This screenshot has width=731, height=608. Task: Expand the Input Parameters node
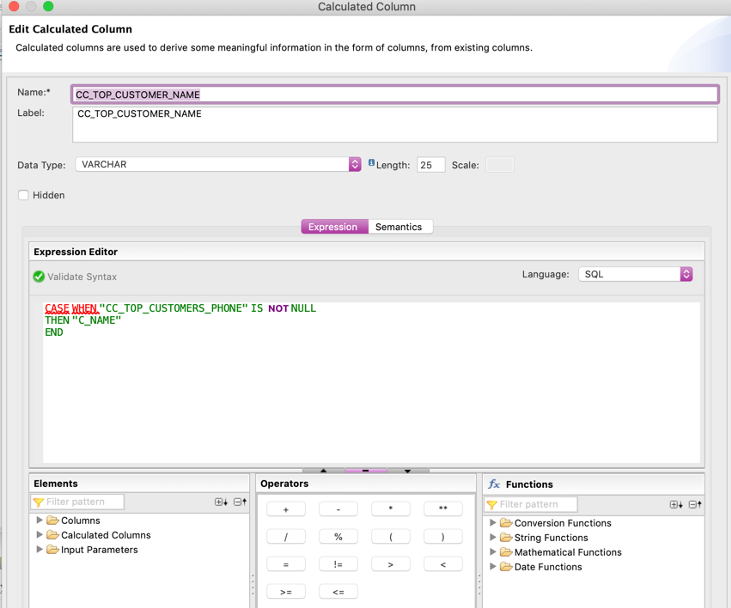pyautogui.click(x=40, y=549)
